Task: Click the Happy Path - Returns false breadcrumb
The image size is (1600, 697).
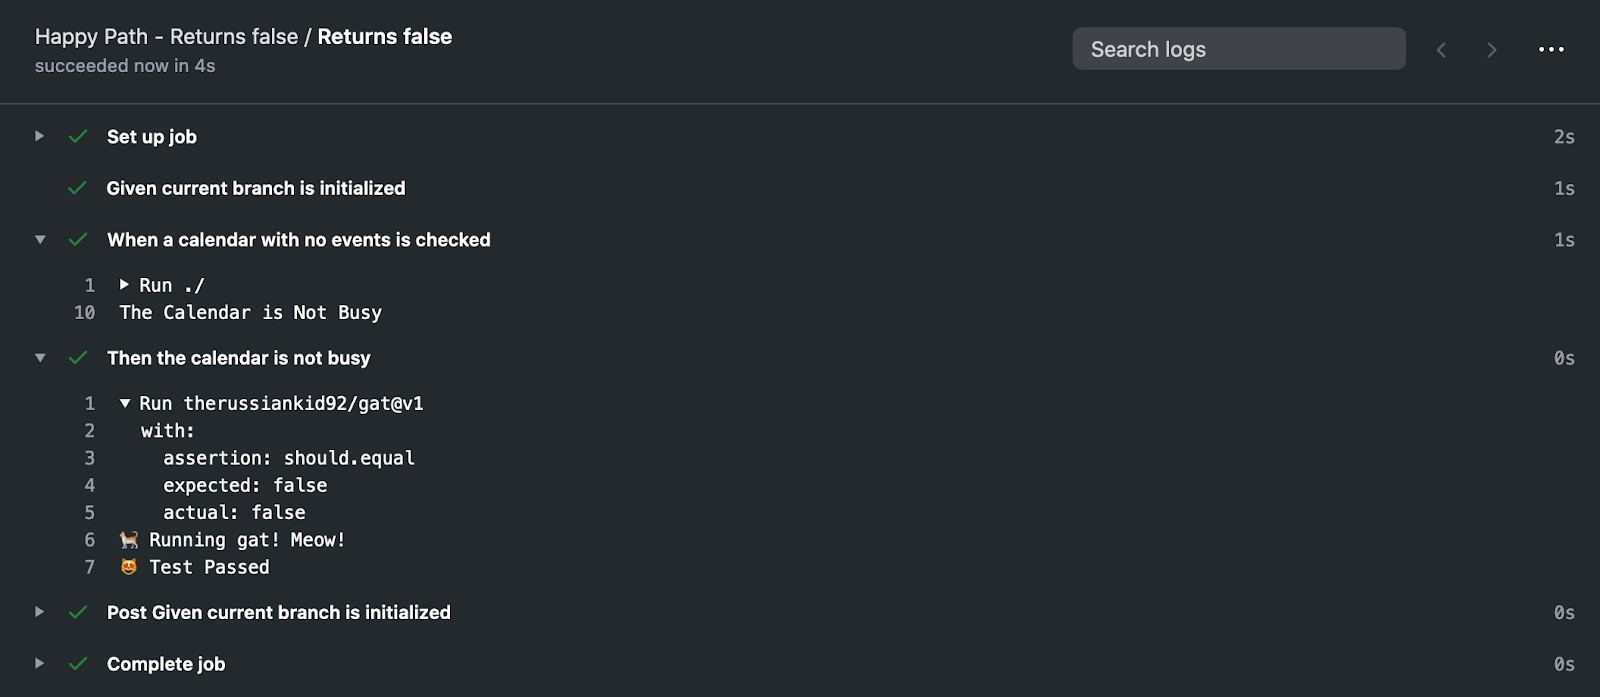Action: (166, 37)
